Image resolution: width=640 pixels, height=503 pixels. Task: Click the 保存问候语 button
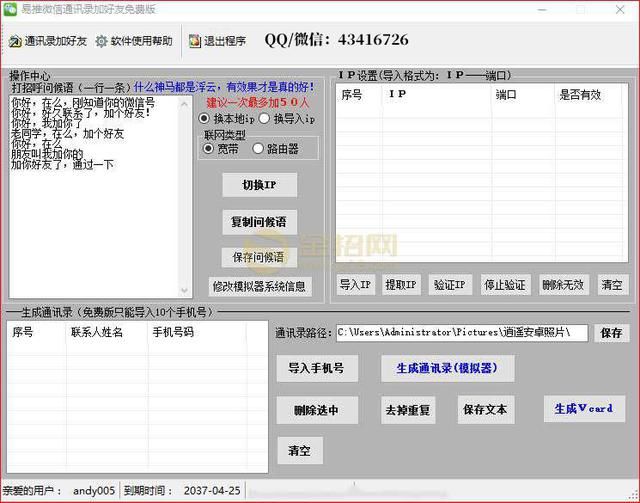tap(260, 257)
